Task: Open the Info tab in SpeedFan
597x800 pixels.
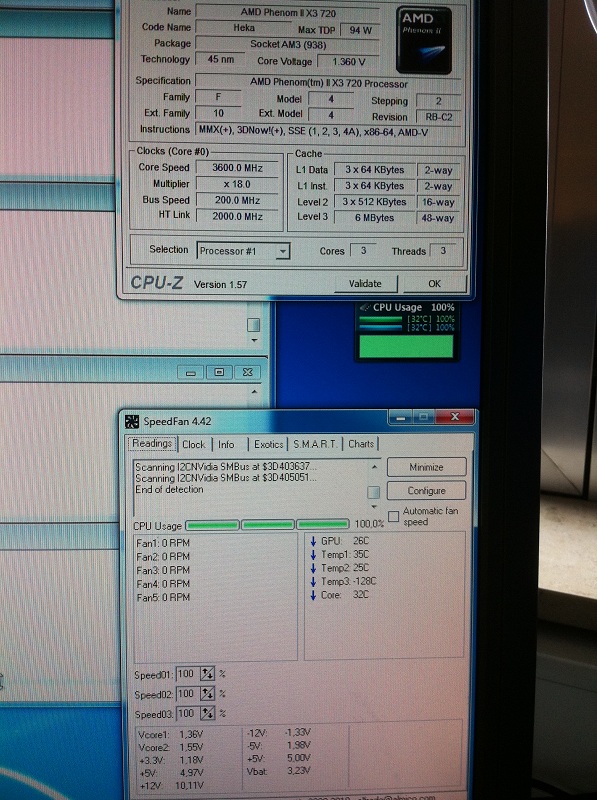Action: 226,444
